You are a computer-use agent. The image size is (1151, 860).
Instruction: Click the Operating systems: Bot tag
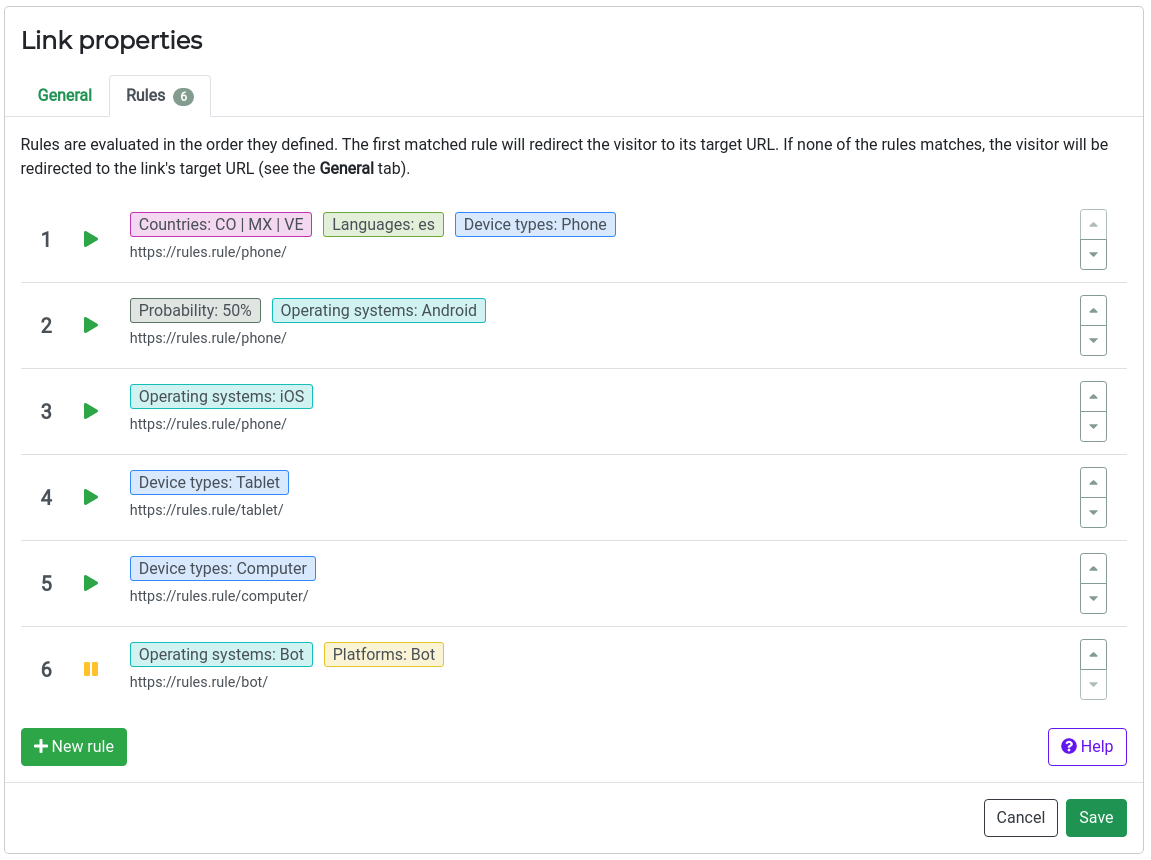pos(221,655)
